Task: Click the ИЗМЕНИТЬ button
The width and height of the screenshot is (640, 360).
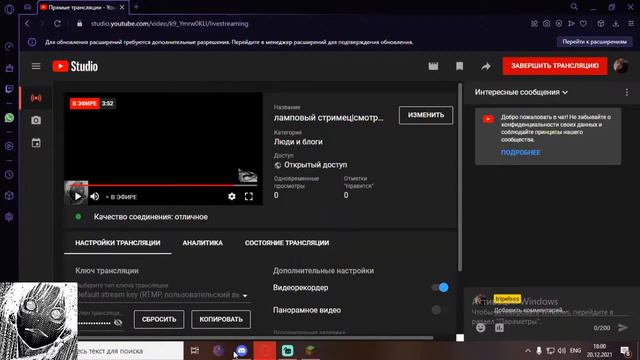Action: tap(426, 115)
